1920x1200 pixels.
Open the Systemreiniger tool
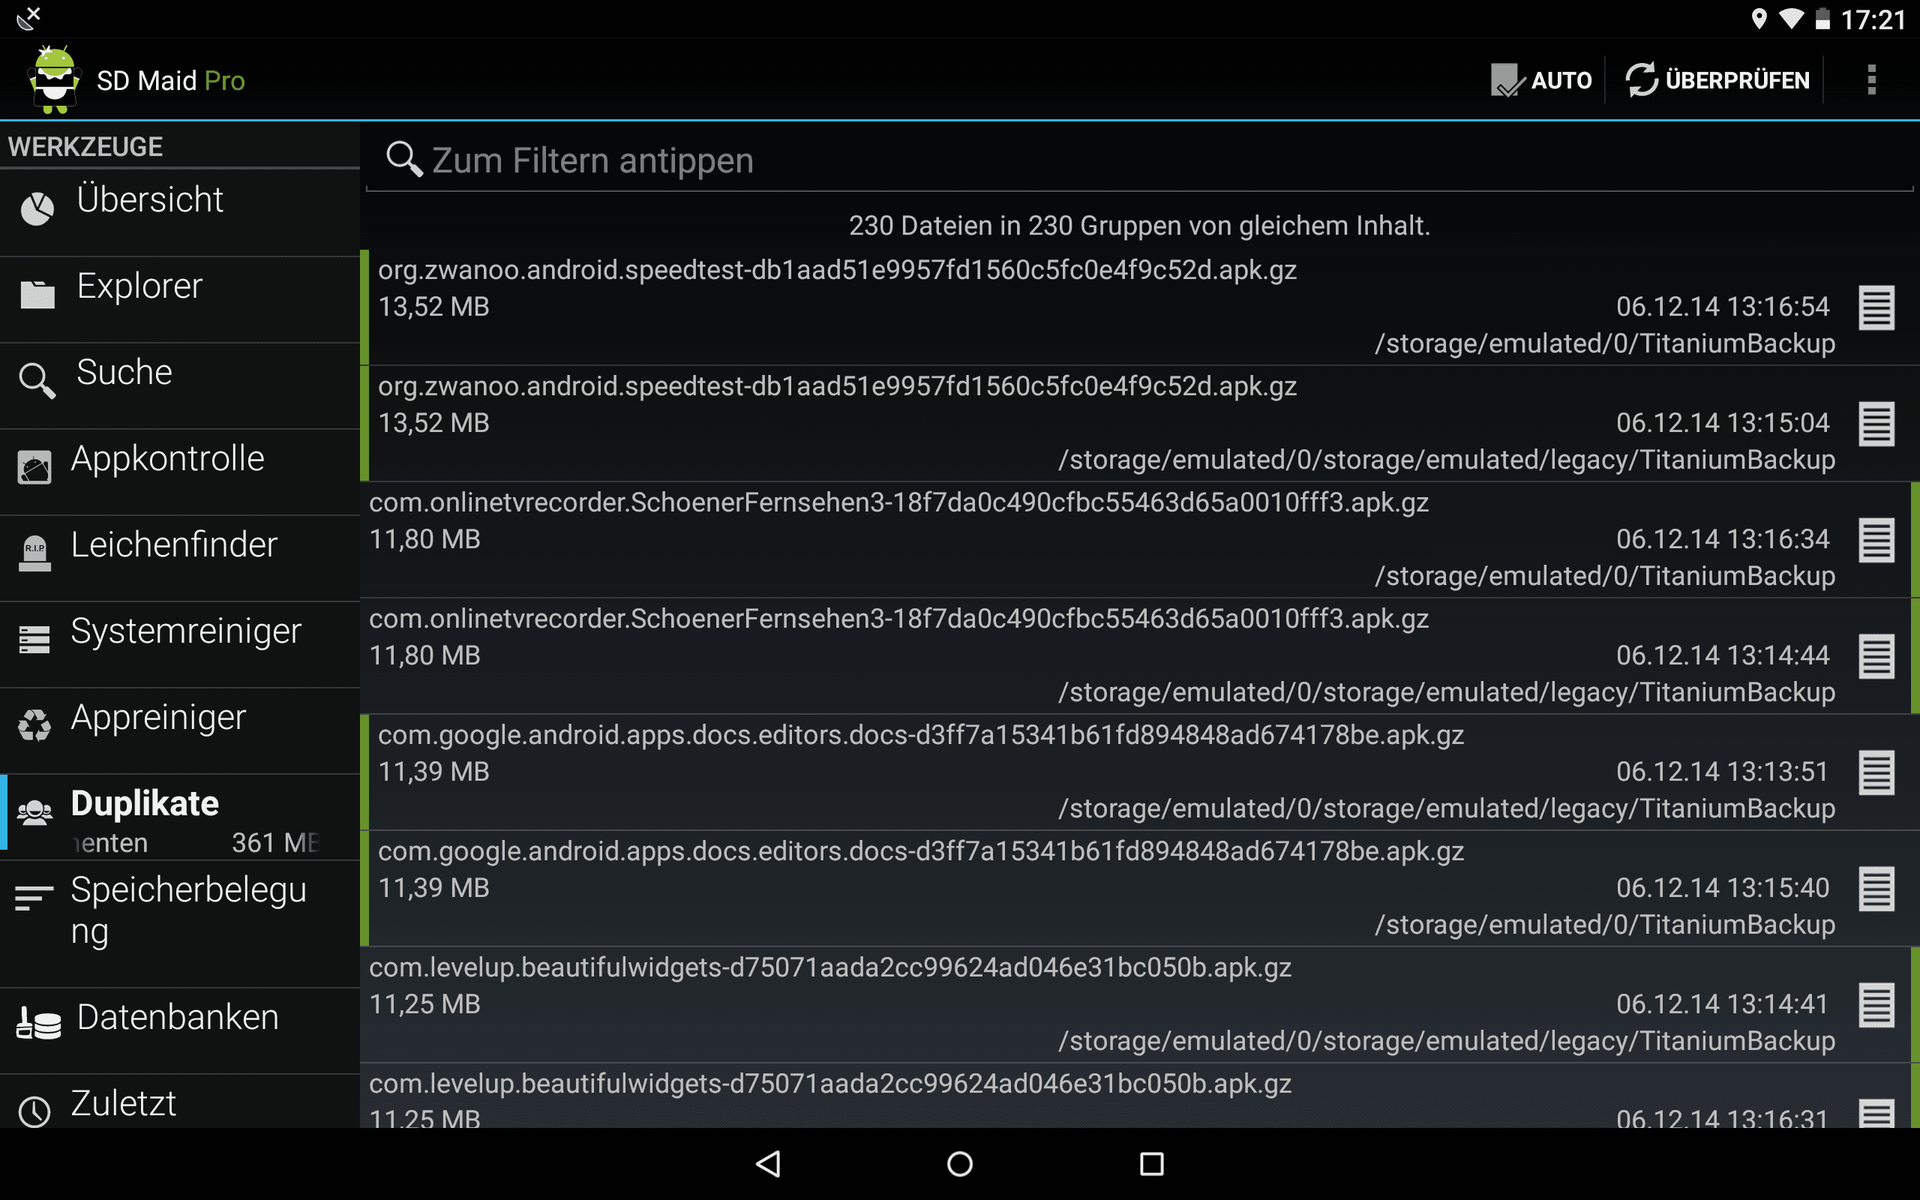[180, 643]
